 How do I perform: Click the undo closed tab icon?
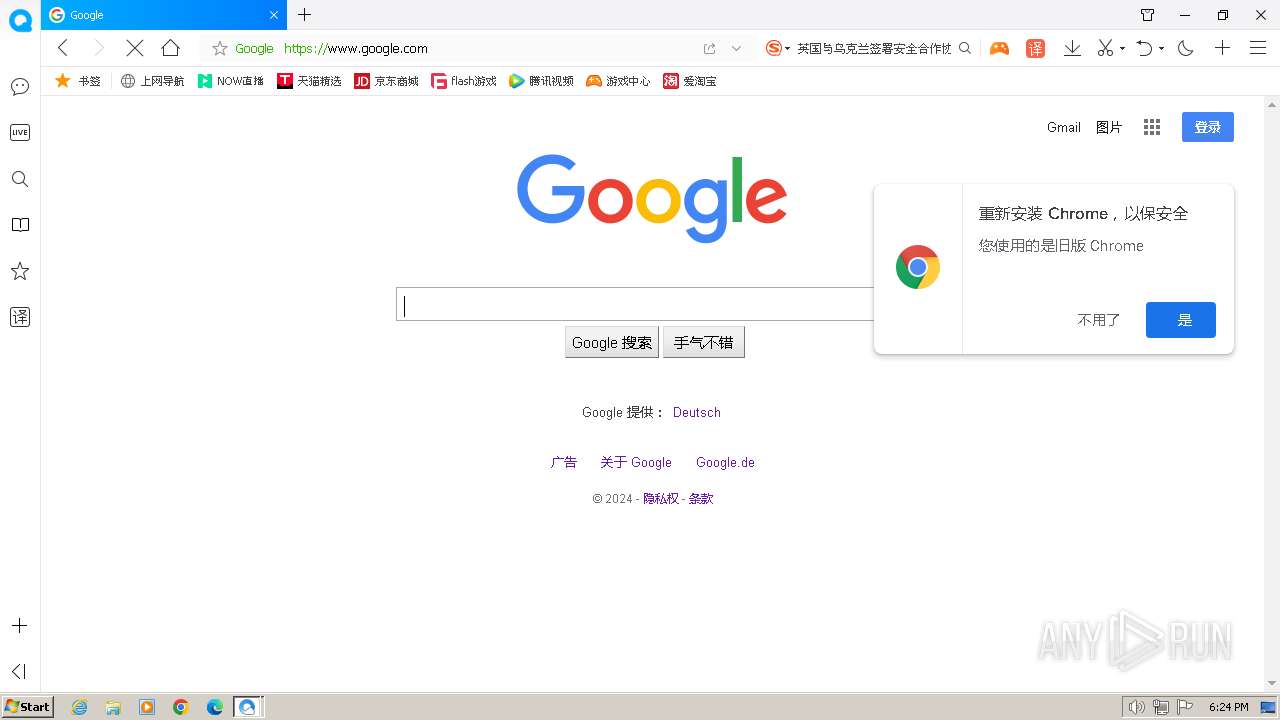(1145, 48)
